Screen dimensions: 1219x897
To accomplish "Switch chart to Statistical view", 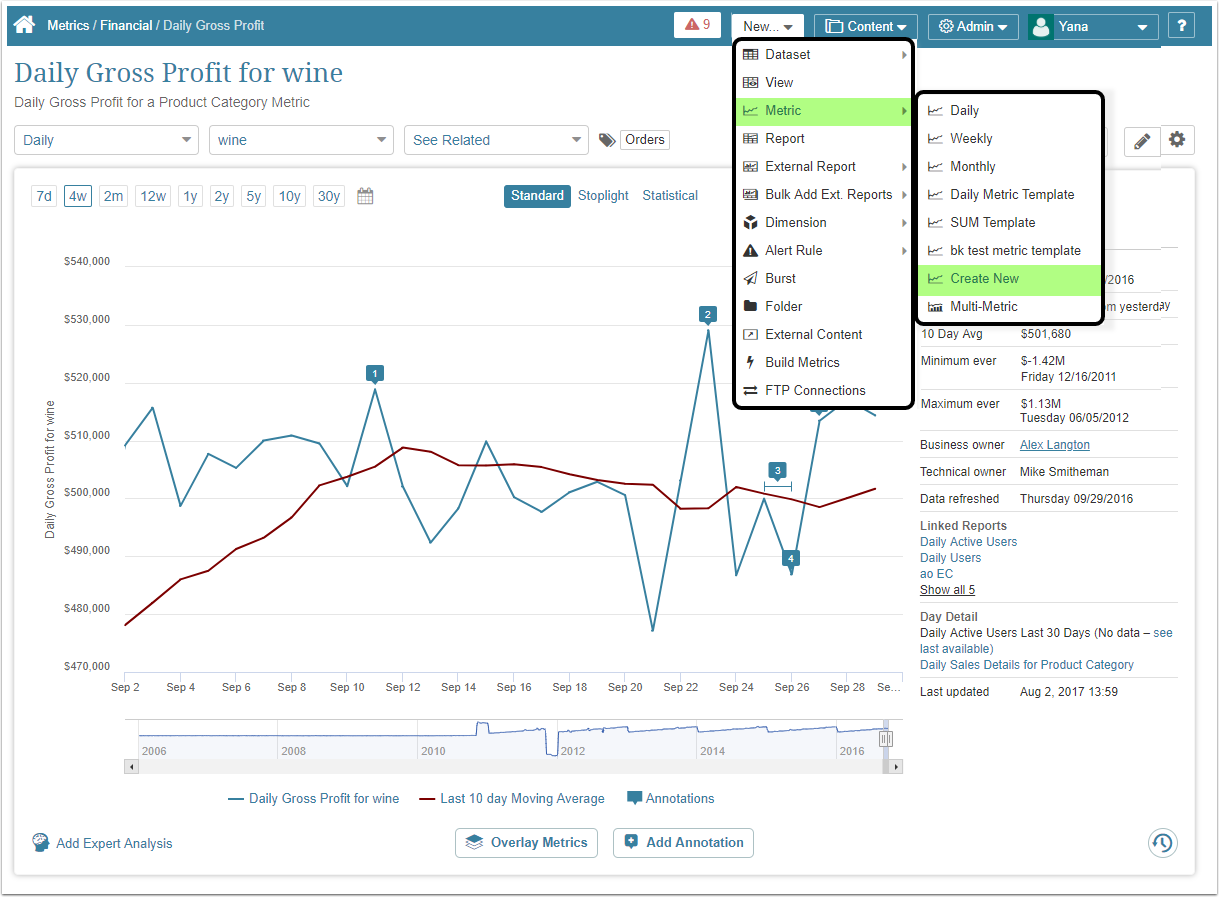I will point(670,196).
